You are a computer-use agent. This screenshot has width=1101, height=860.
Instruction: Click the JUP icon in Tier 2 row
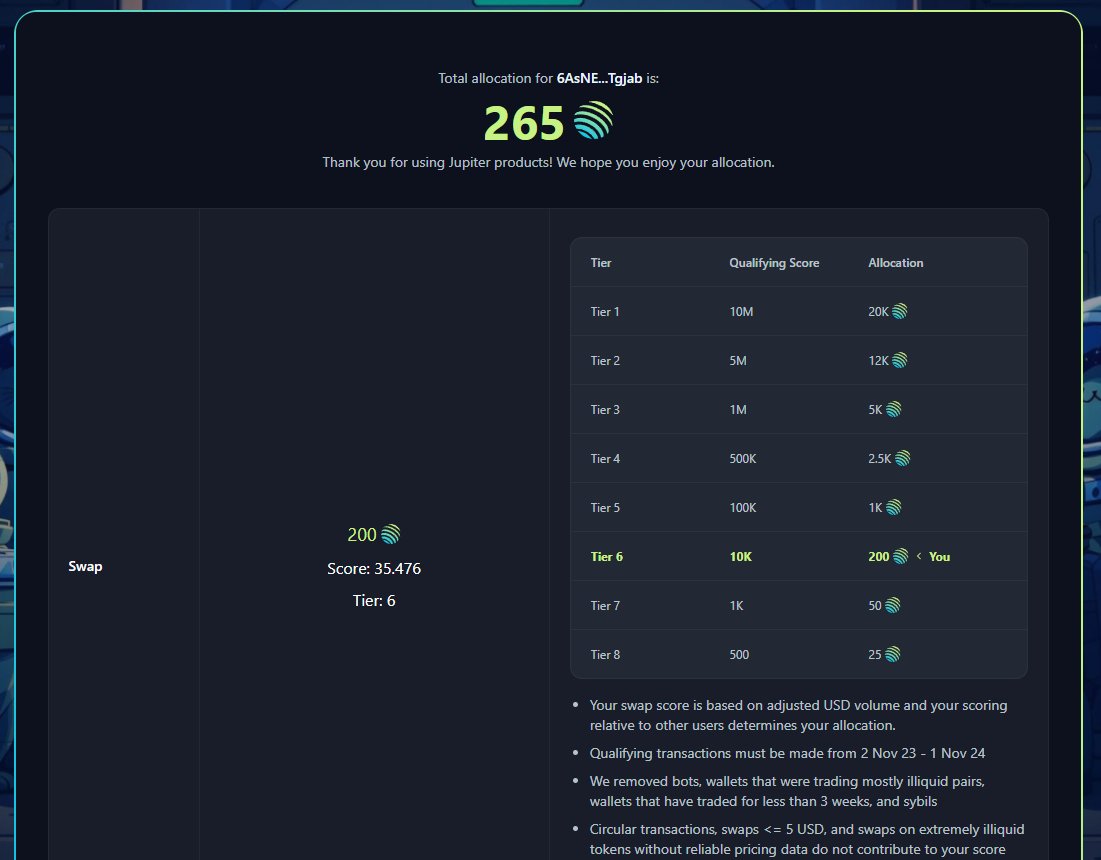(899, 360)
